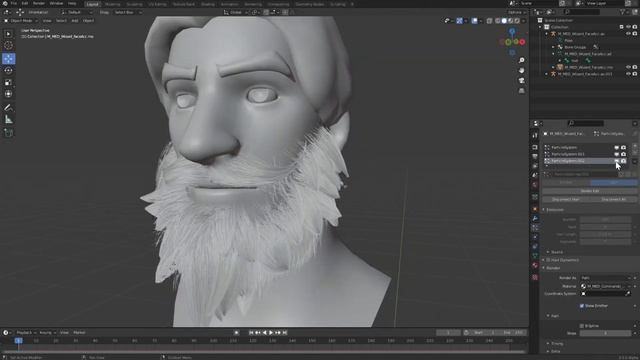Toggle render camera for ParticleSystem.001
This screenshot has height=360, width=640.
click(x=623, y=154)
